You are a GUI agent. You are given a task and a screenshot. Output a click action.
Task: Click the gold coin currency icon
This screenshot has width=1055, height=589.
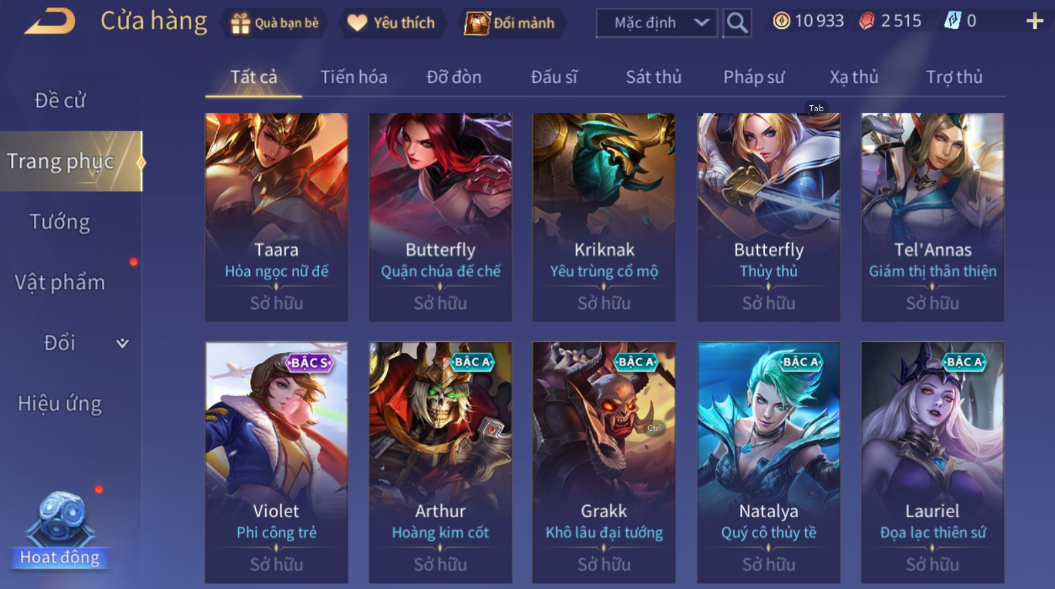[x=781, y=21]
